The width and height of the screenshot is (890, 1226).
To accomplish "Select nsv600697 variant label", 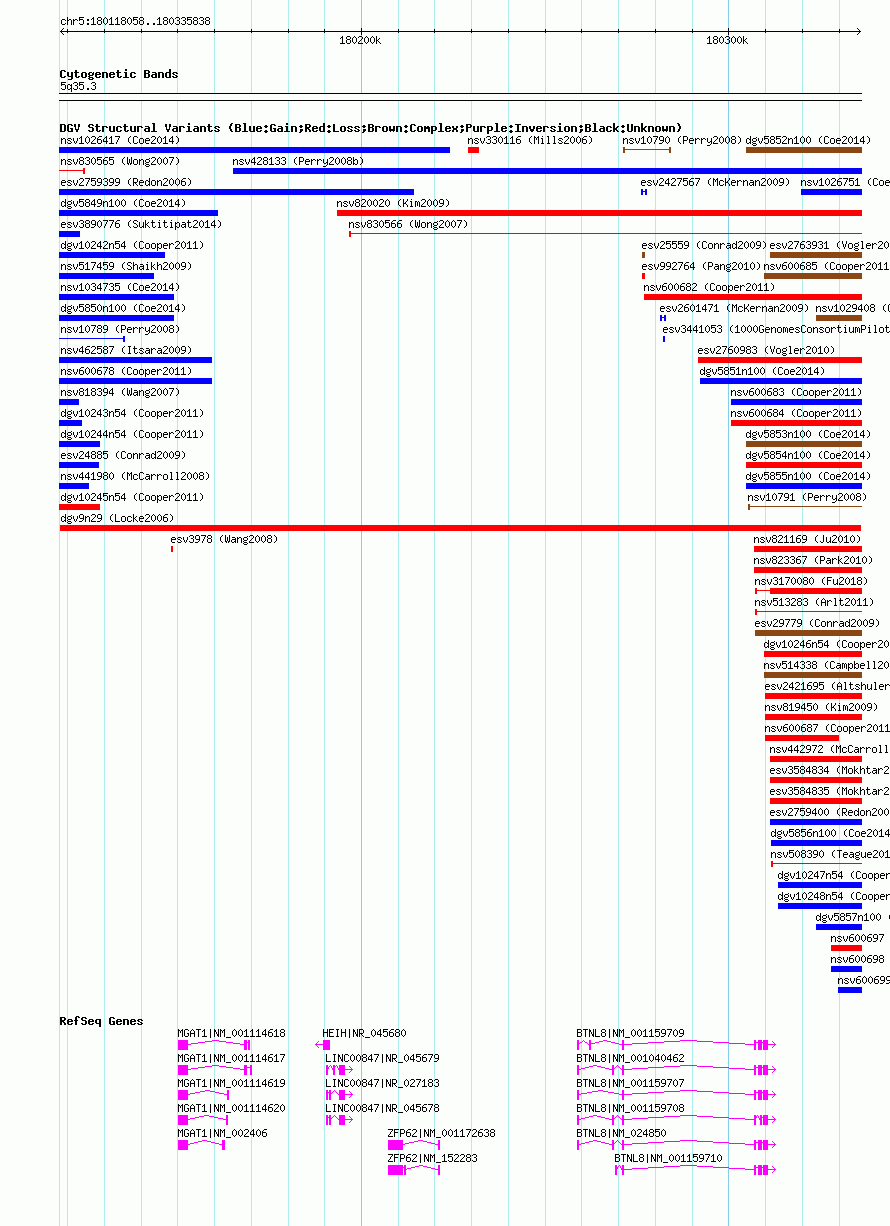I will coord(857,939).
